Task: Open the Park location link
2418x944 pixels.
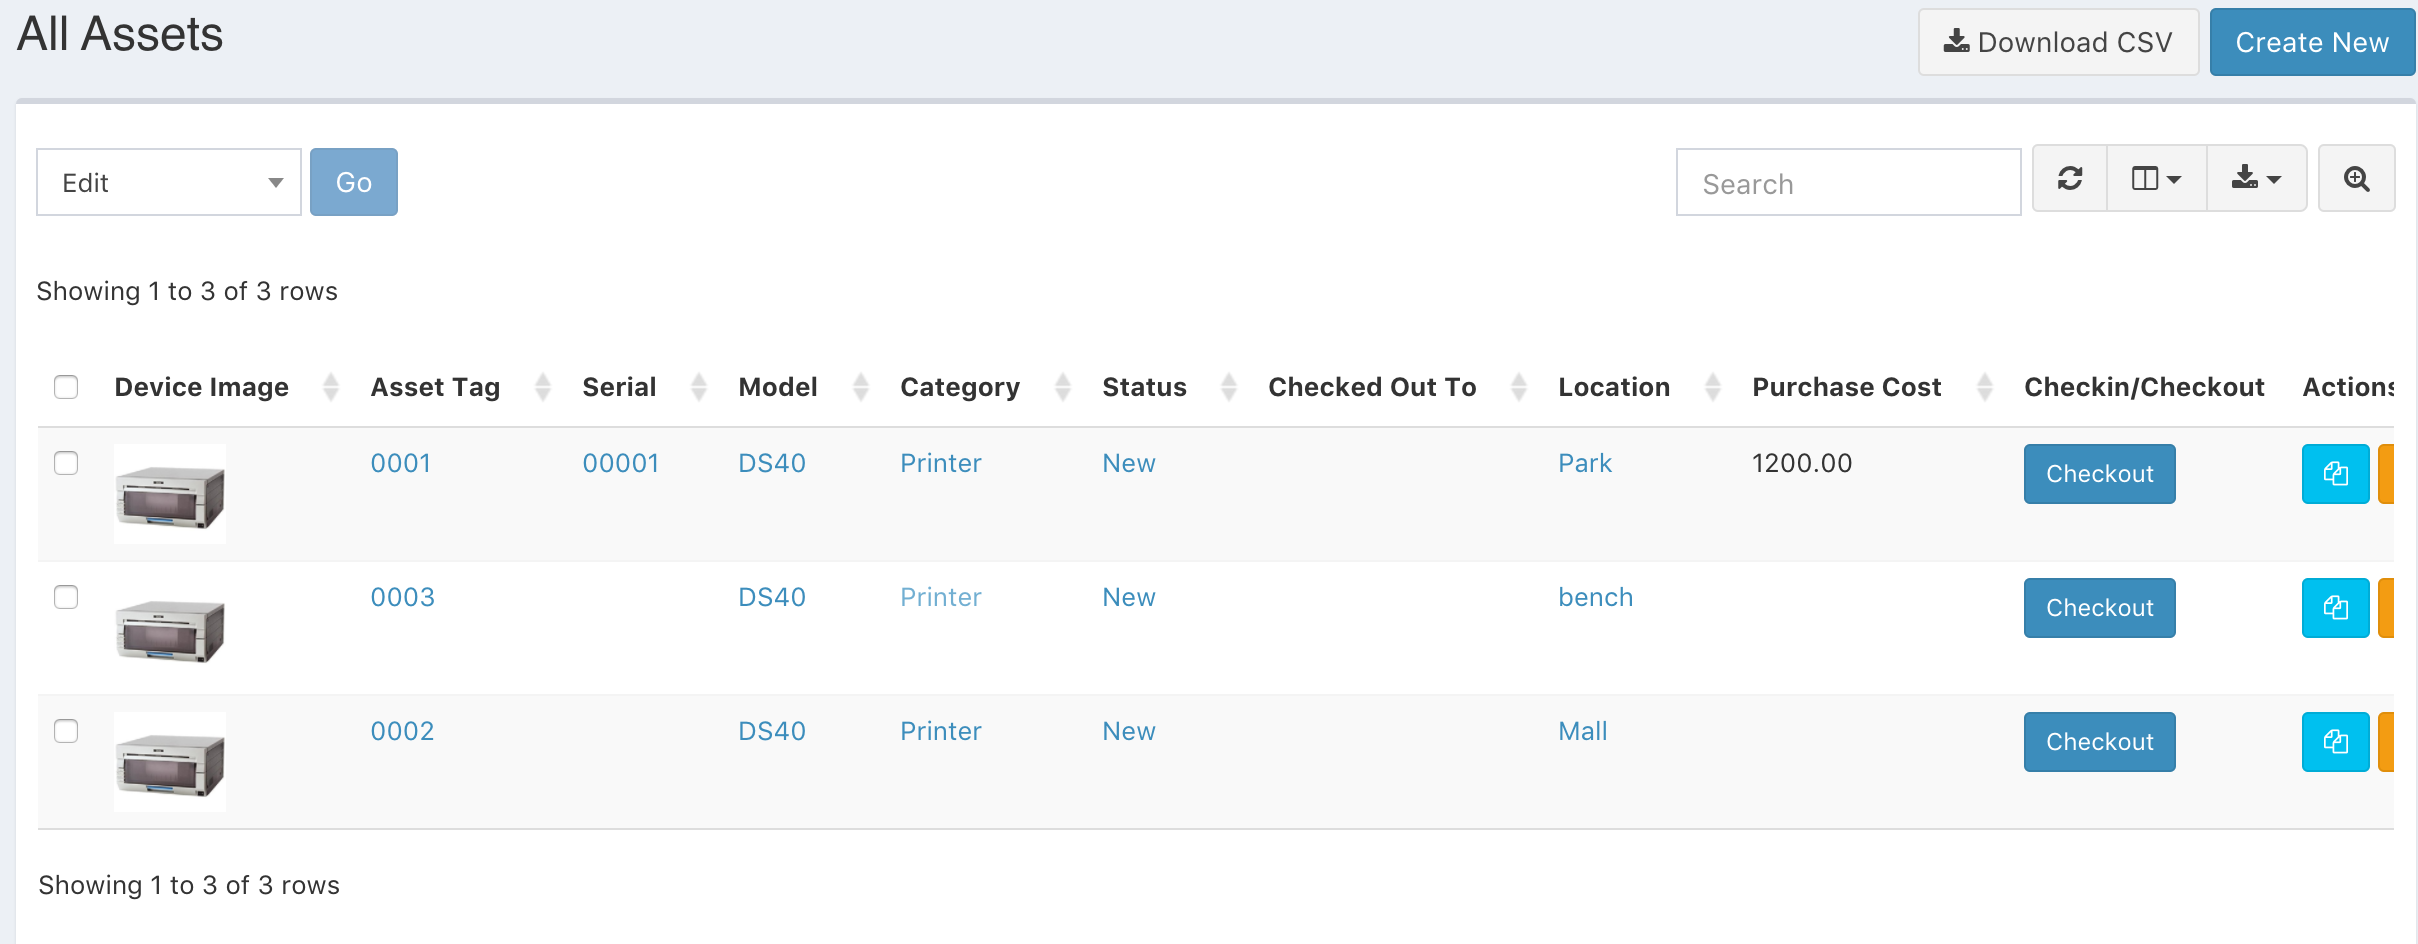Action: [1584, 463]
